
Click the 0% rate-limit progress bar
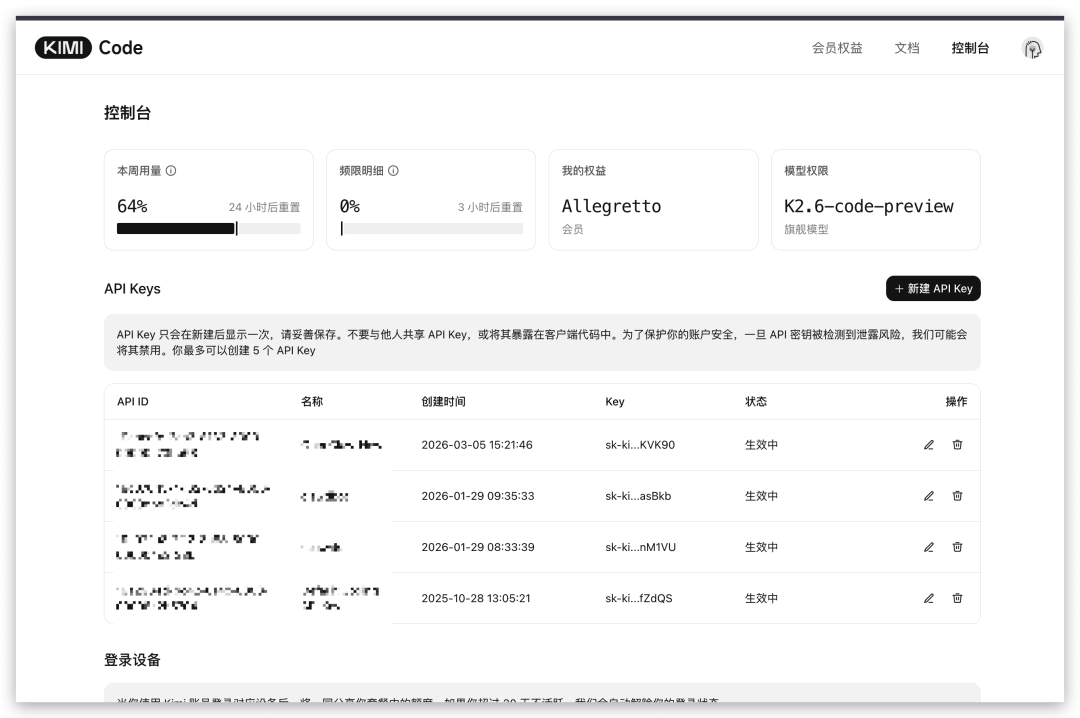click(x=431, y=229)
